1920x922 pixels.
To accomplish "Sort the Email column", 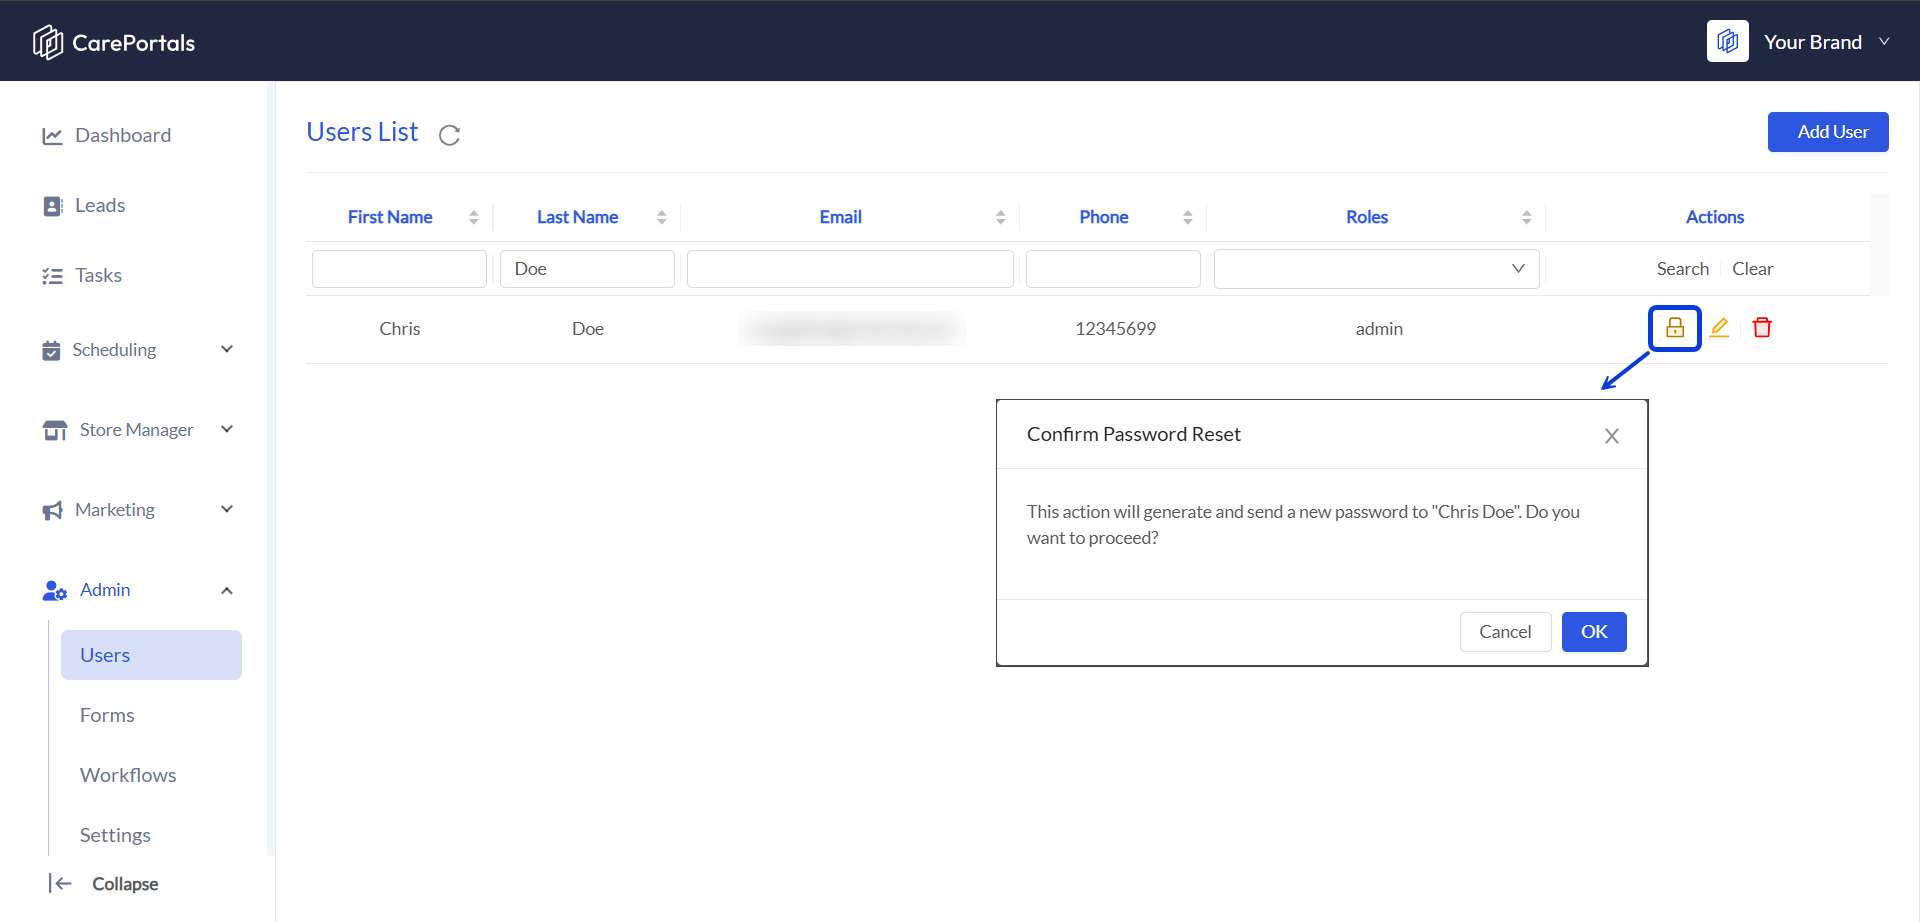I will tap(1000, 217).
